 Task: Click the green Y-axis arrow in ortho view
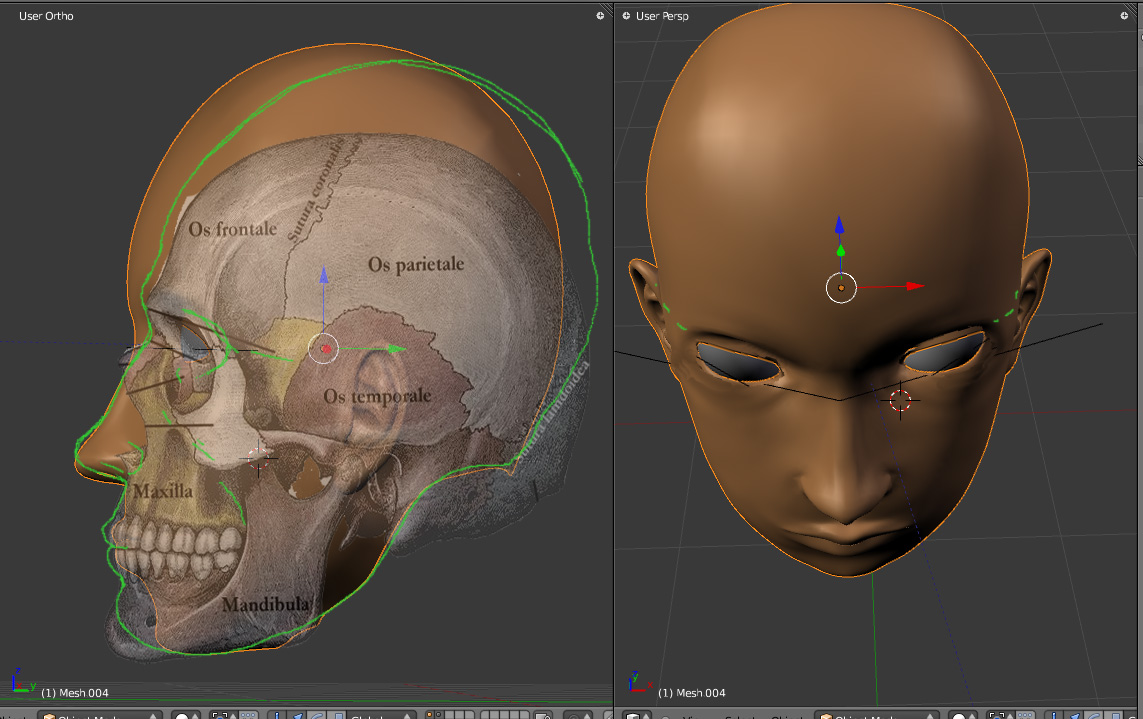click(395, 349)
